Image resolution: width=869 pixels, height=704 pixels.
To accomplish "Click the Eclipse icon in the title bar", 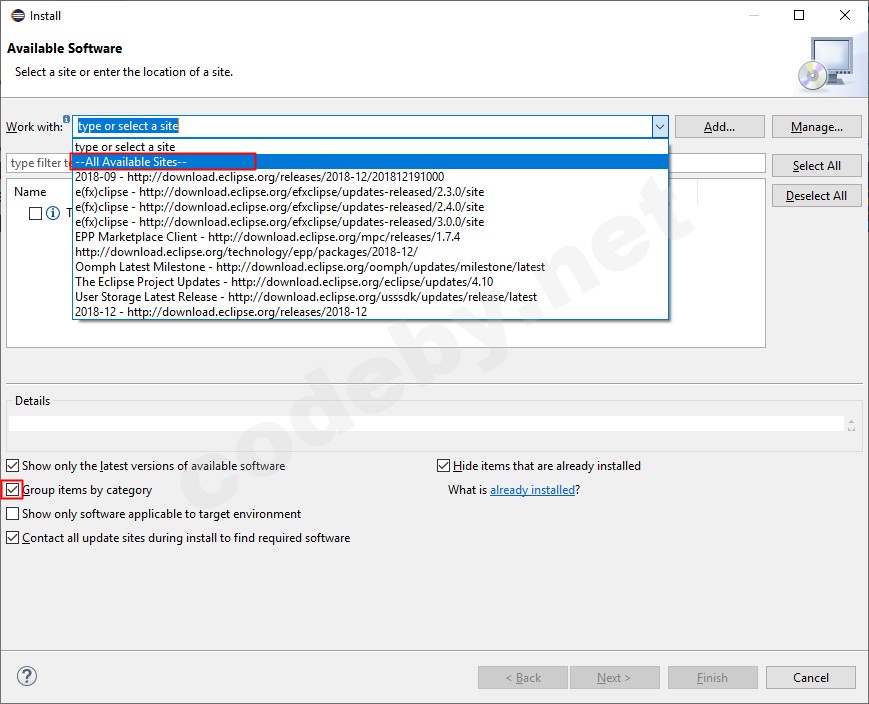I will [18, 16].
